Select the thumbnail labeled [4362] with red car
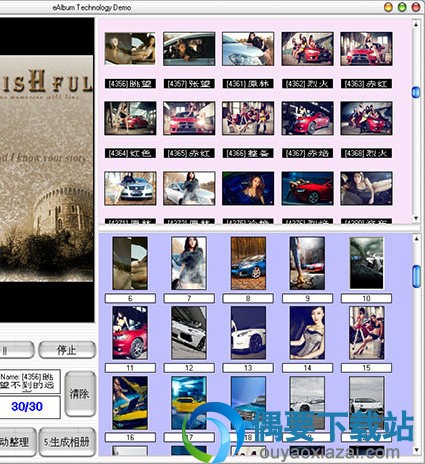 [x=307, y=49]
